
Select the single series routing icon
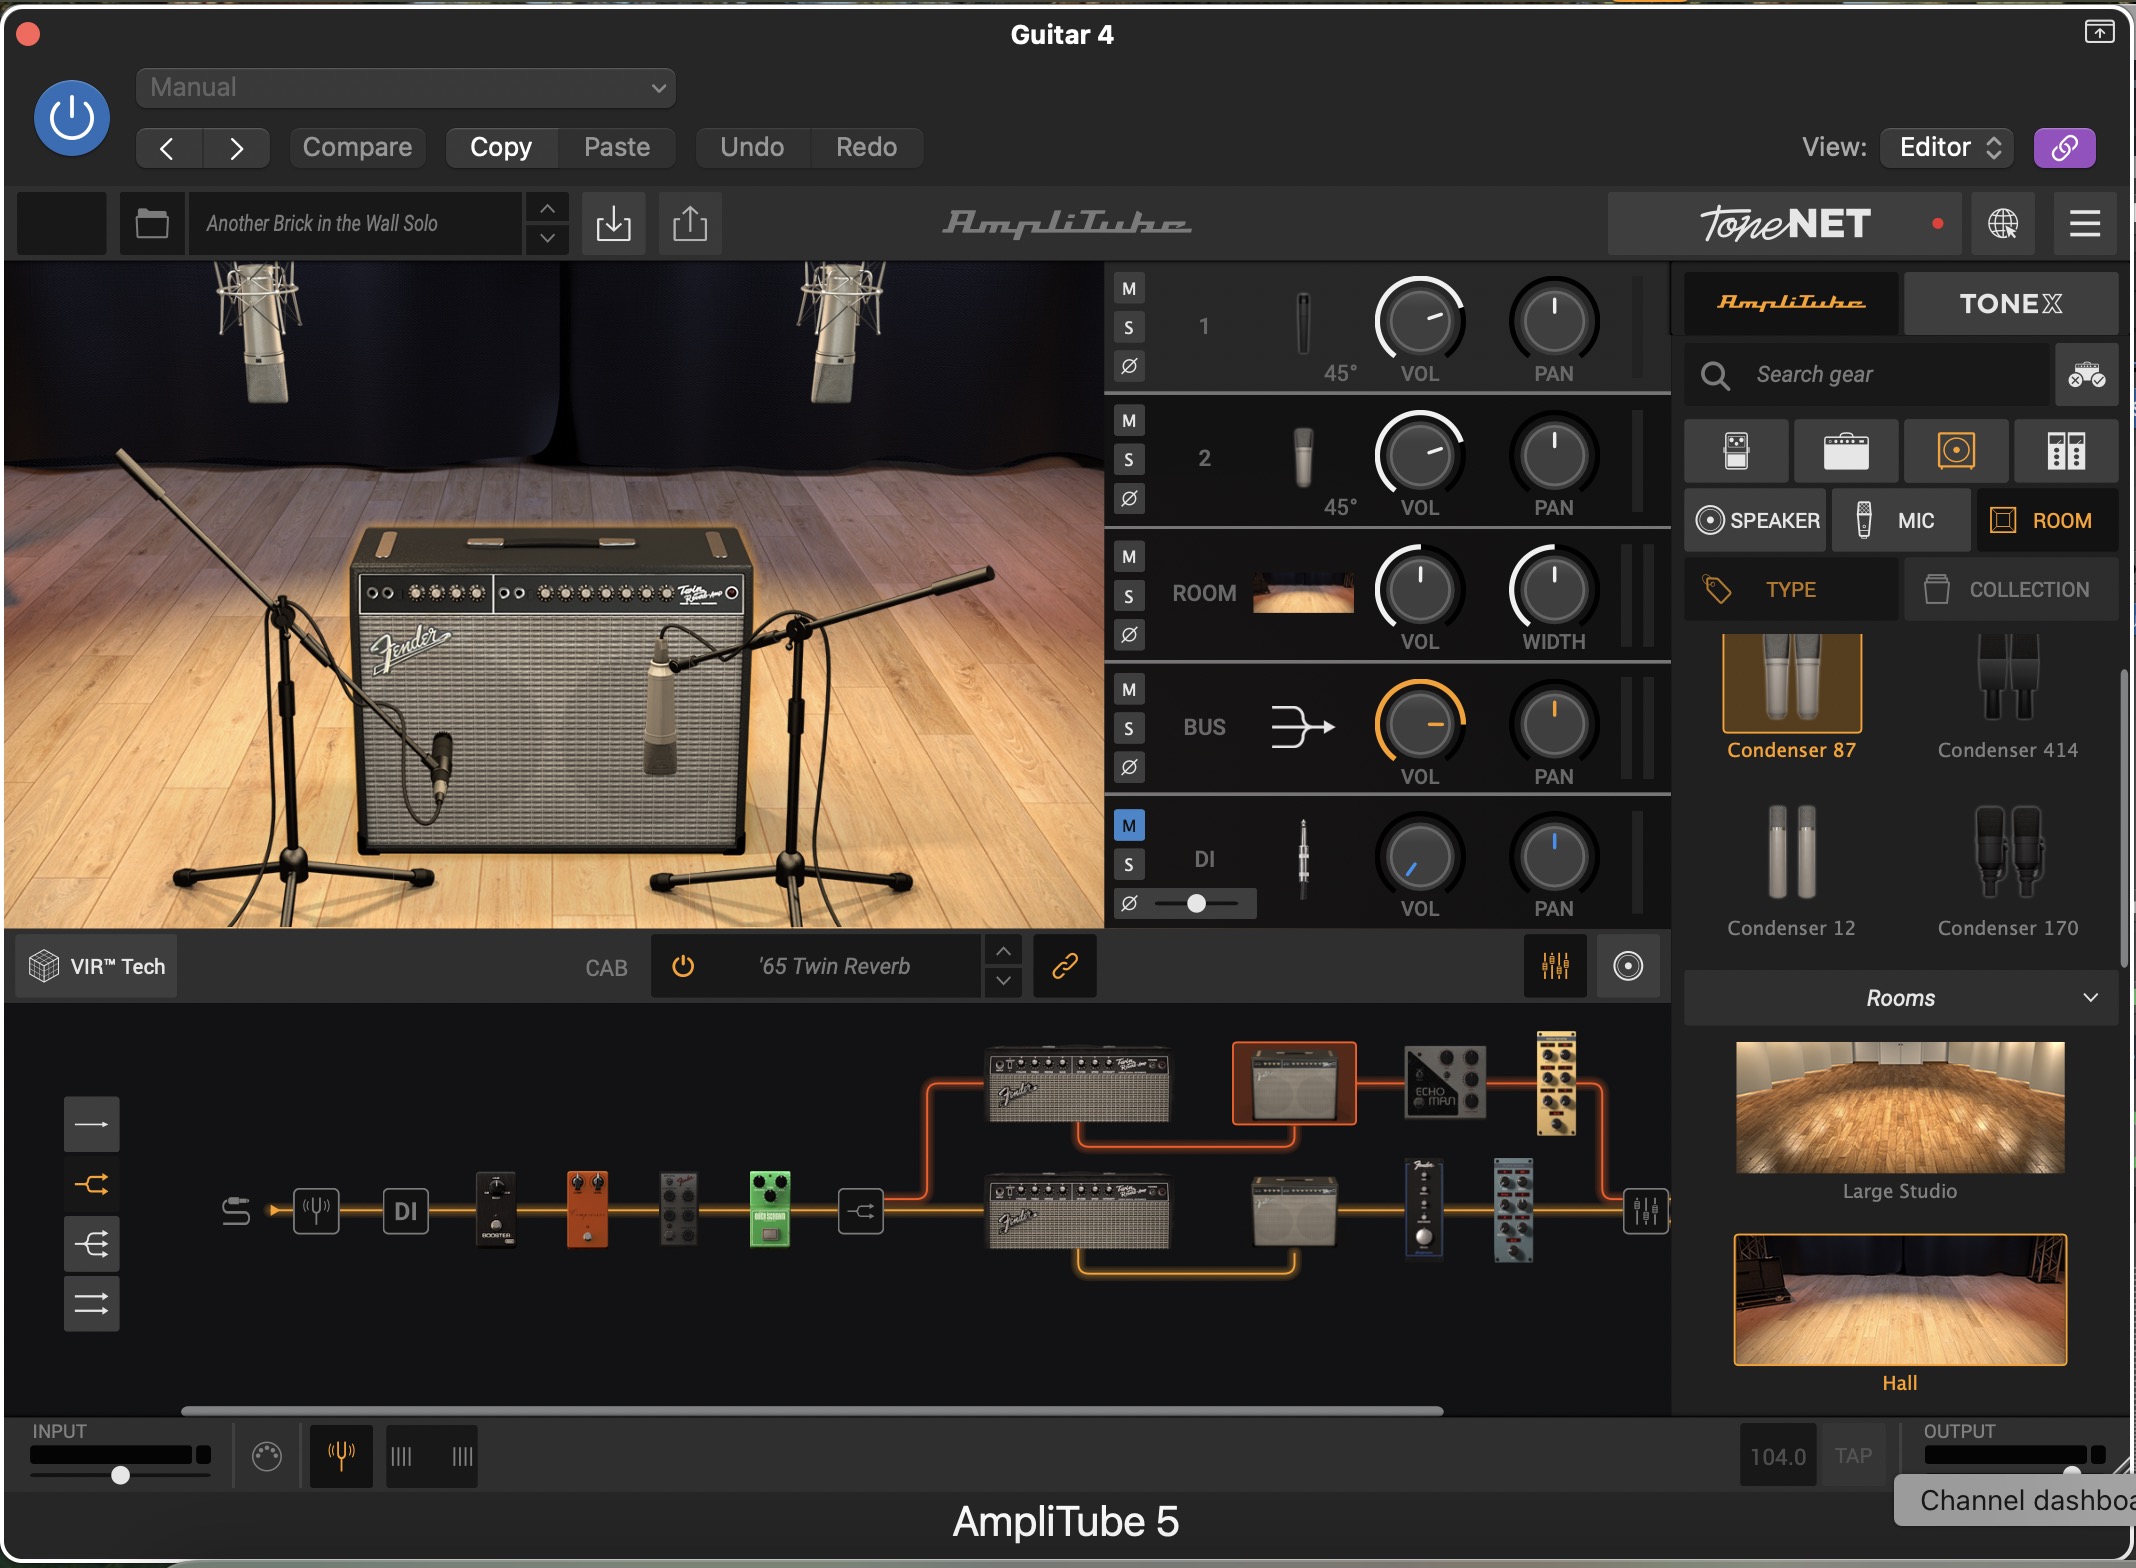point(92,1124)
